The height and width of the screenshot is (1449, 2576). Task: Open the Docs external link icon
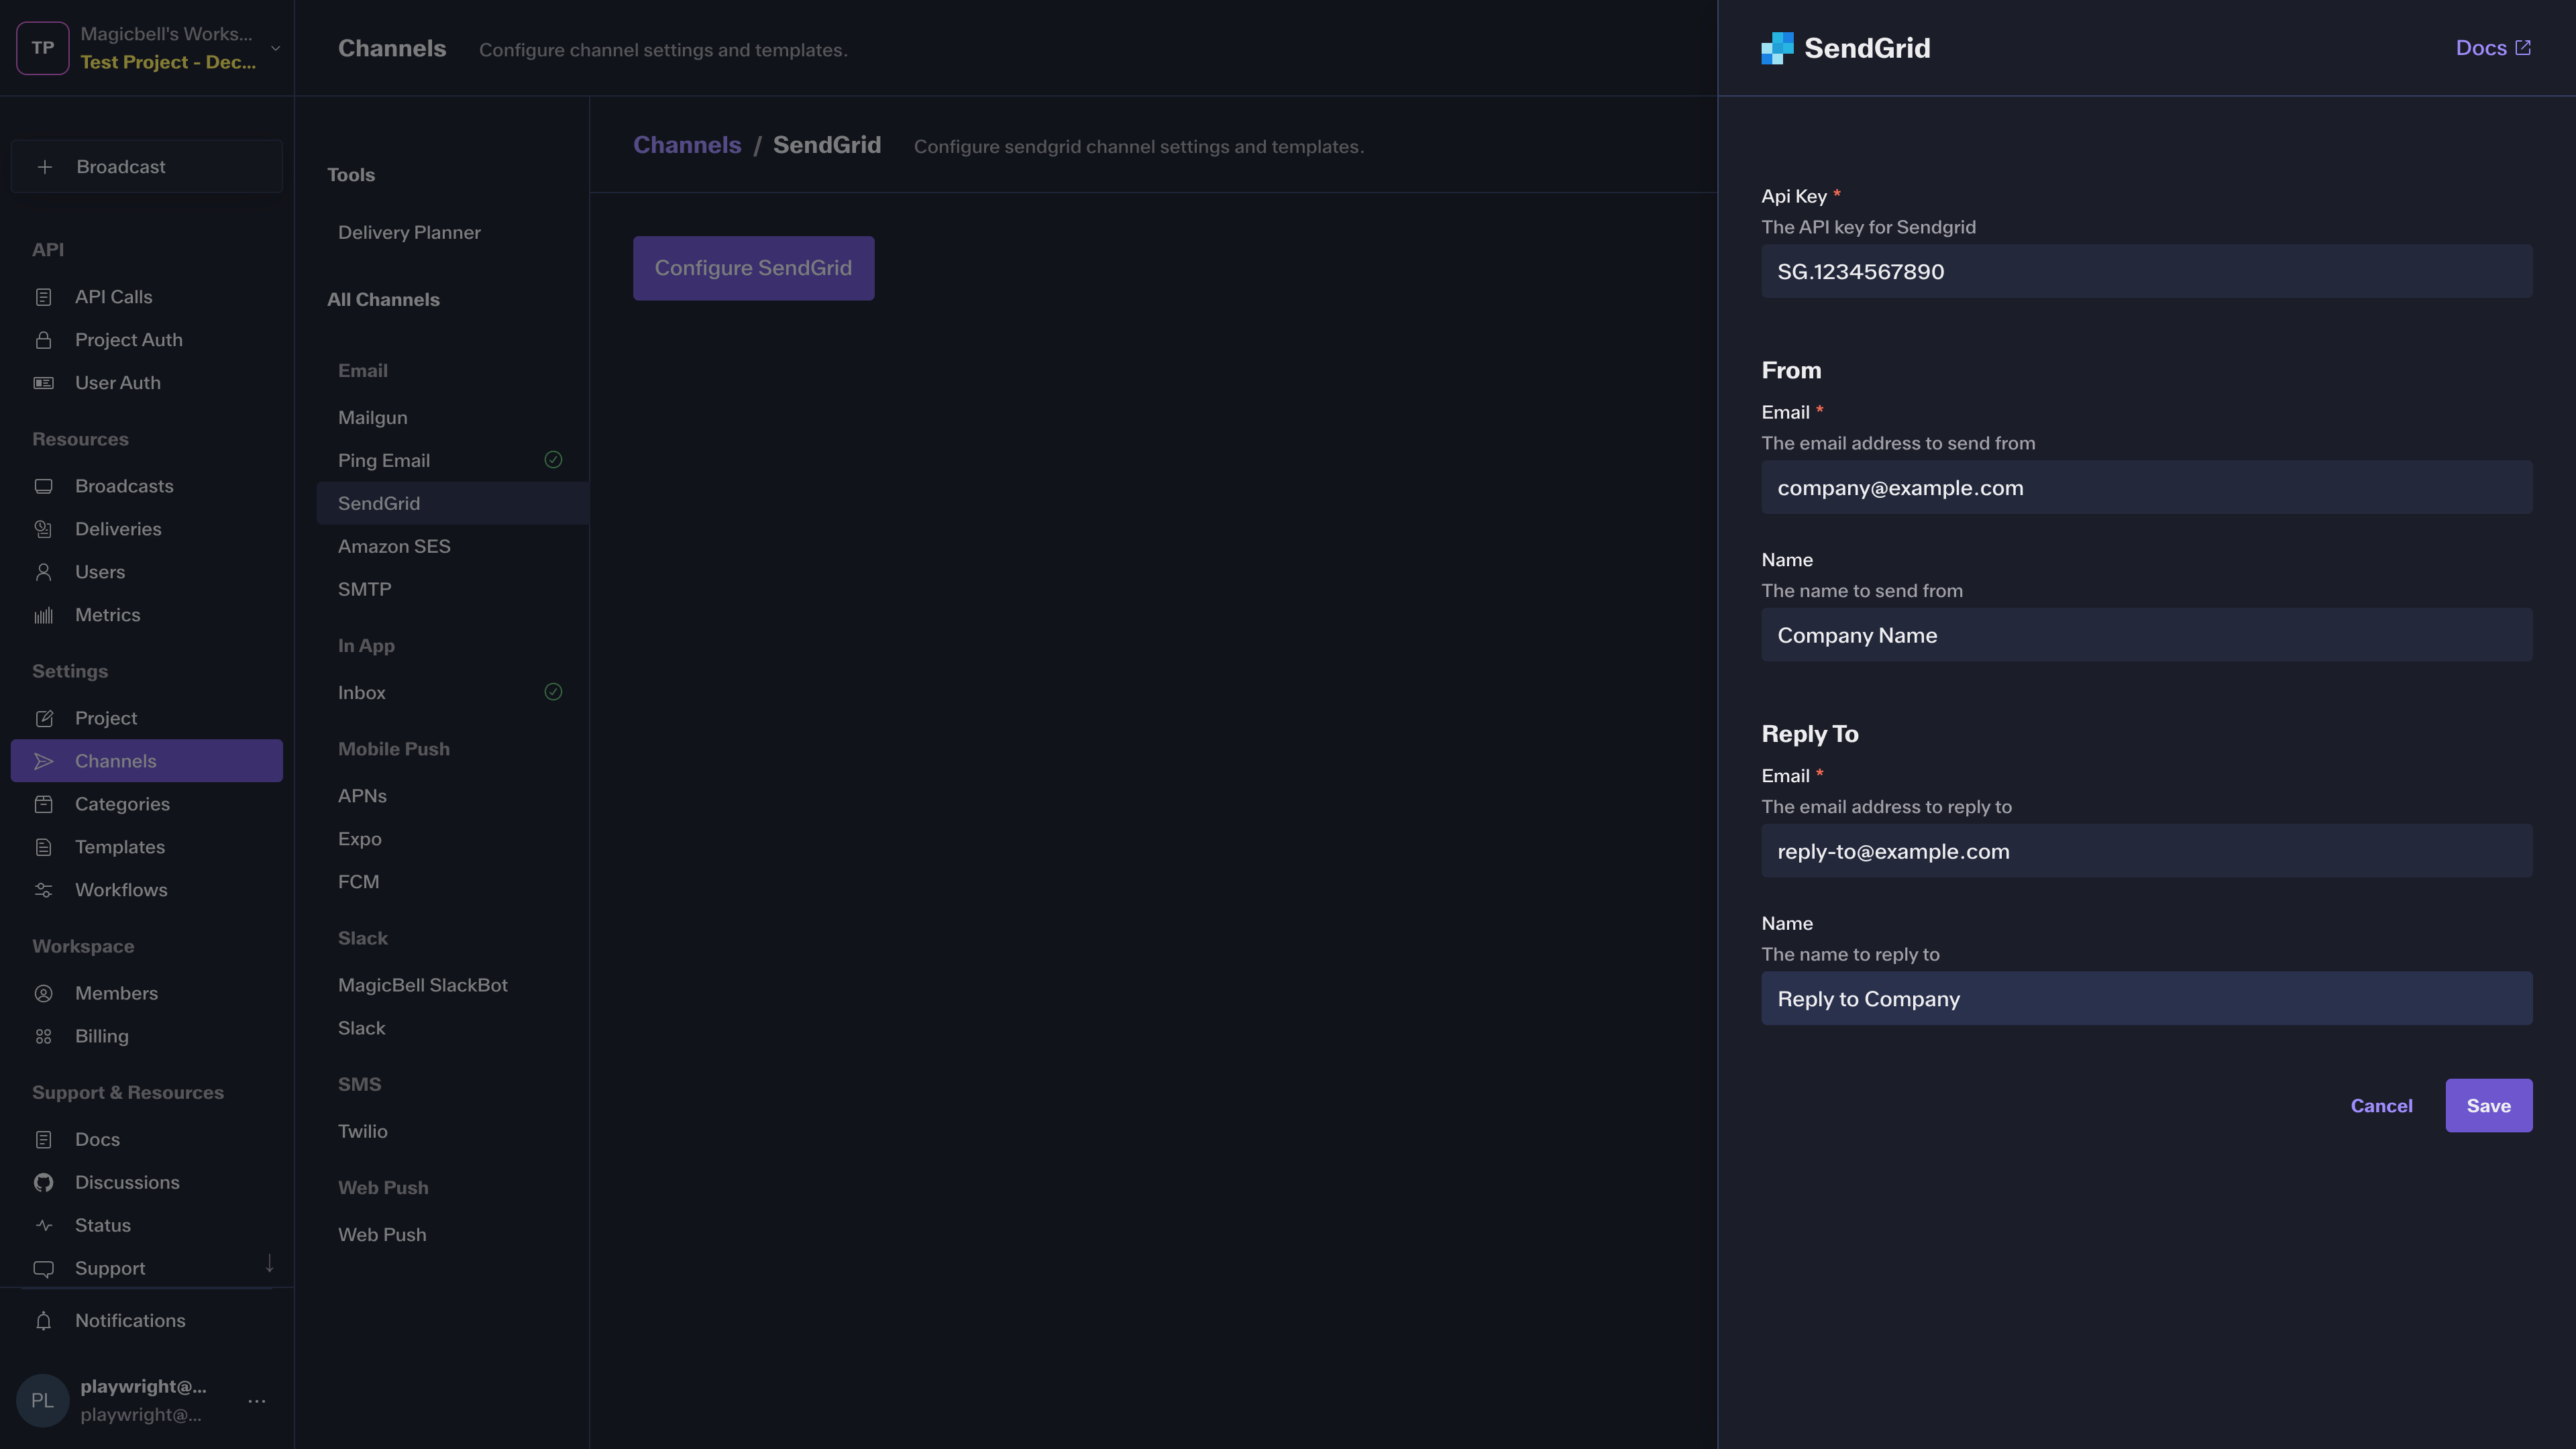2522,48
